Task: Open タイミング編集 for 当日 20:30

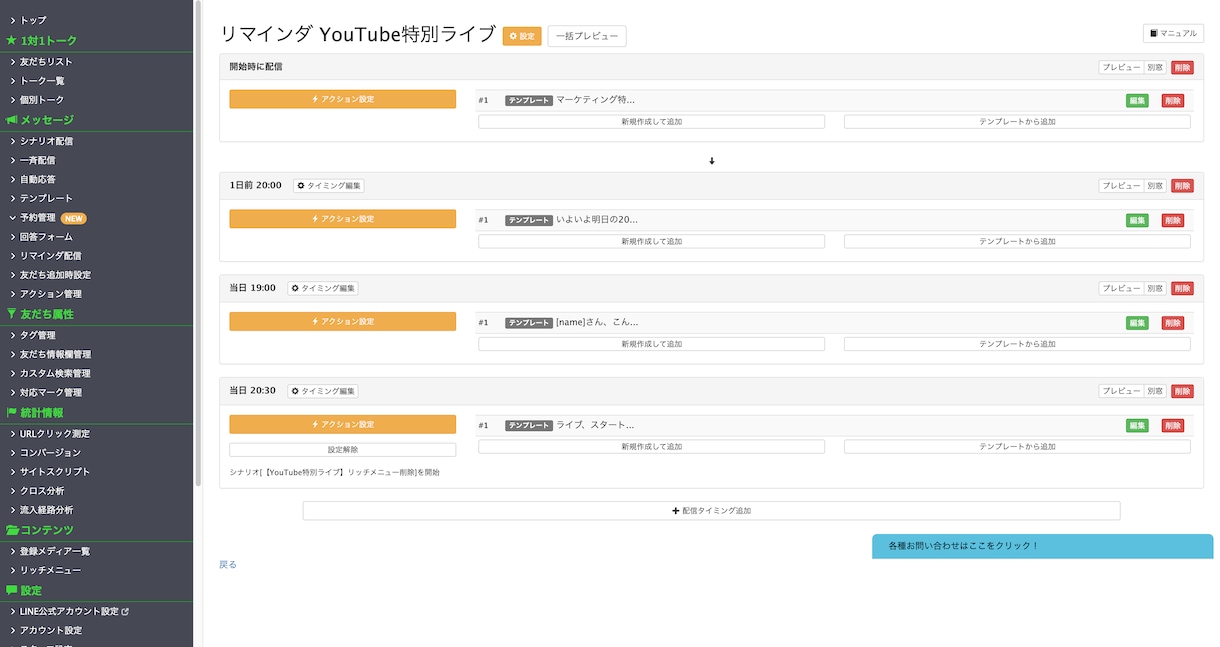Action: (323, 391)
